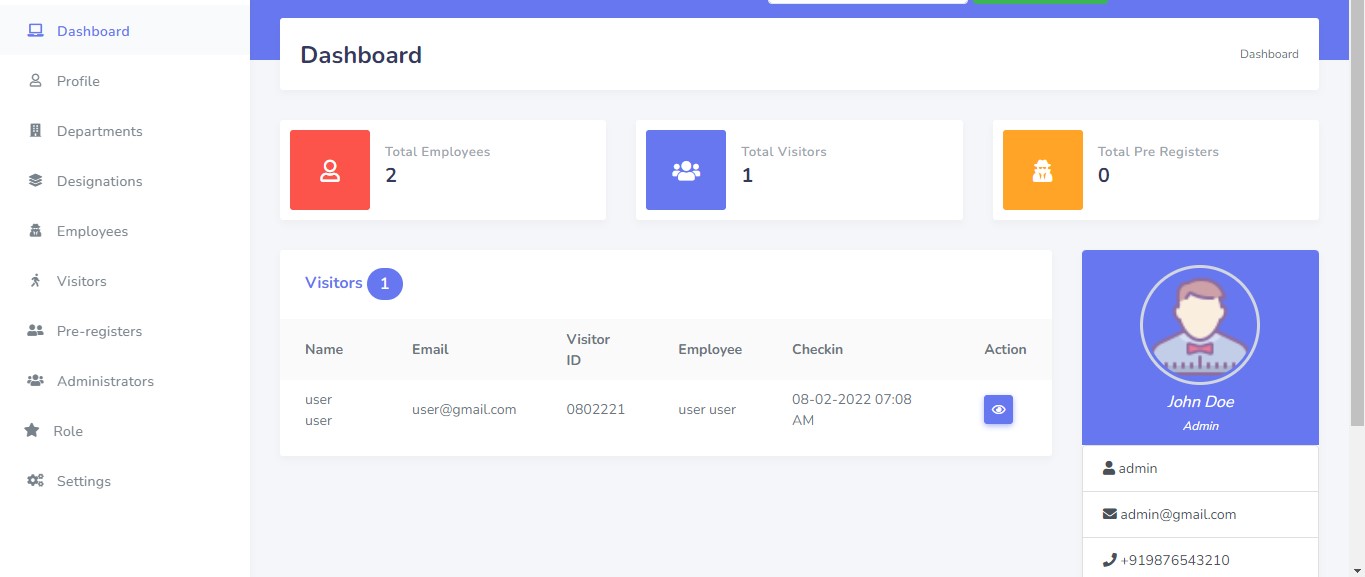Click the Dashboard laptop icon in sidebar
Viewport: 1365px width, 577px height.
(36, 31)
